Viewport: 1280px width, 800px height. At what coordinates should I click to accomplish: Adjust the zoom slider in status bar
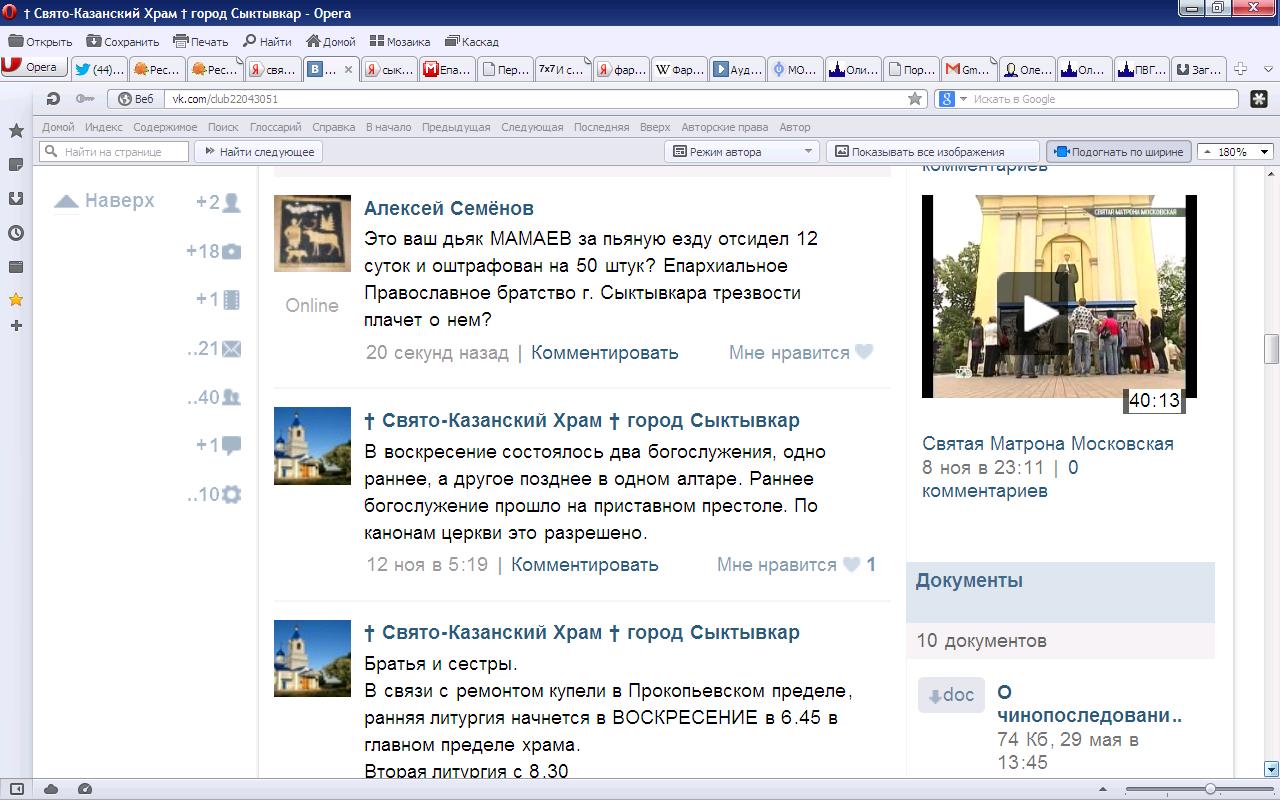[x=1209, y=789]
